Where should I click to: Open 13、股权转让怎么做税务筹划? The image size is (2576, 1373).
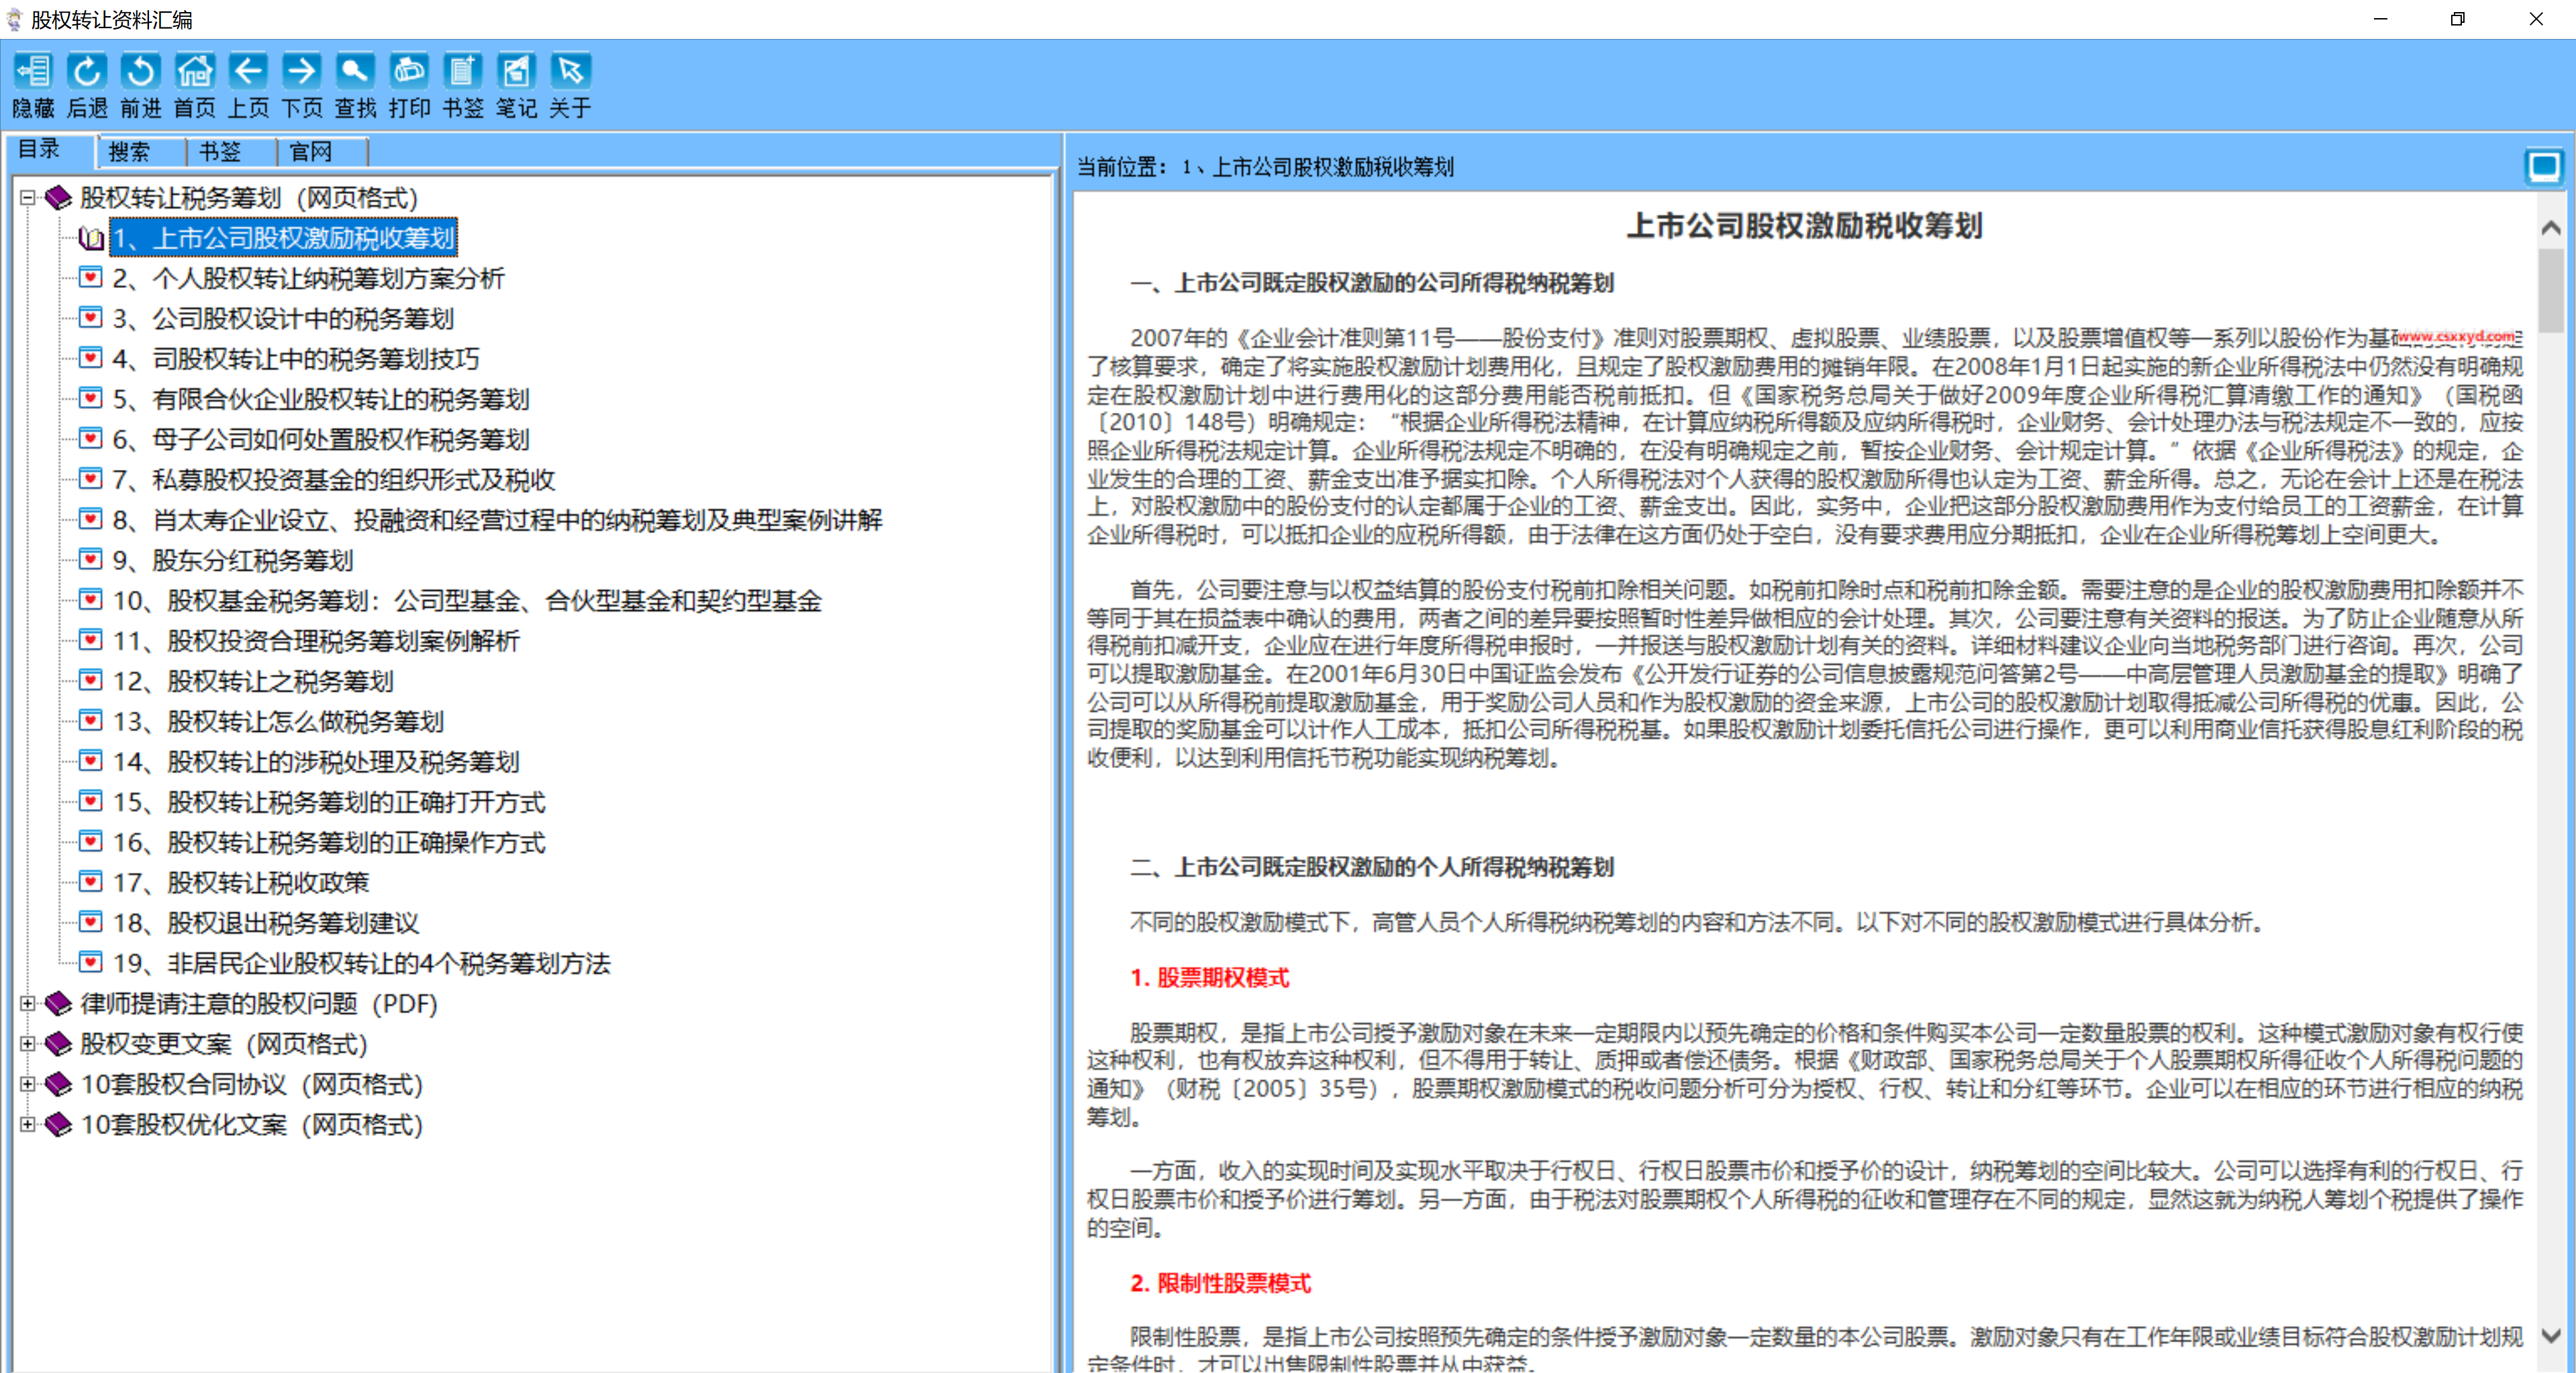click(x=278, y=721)
